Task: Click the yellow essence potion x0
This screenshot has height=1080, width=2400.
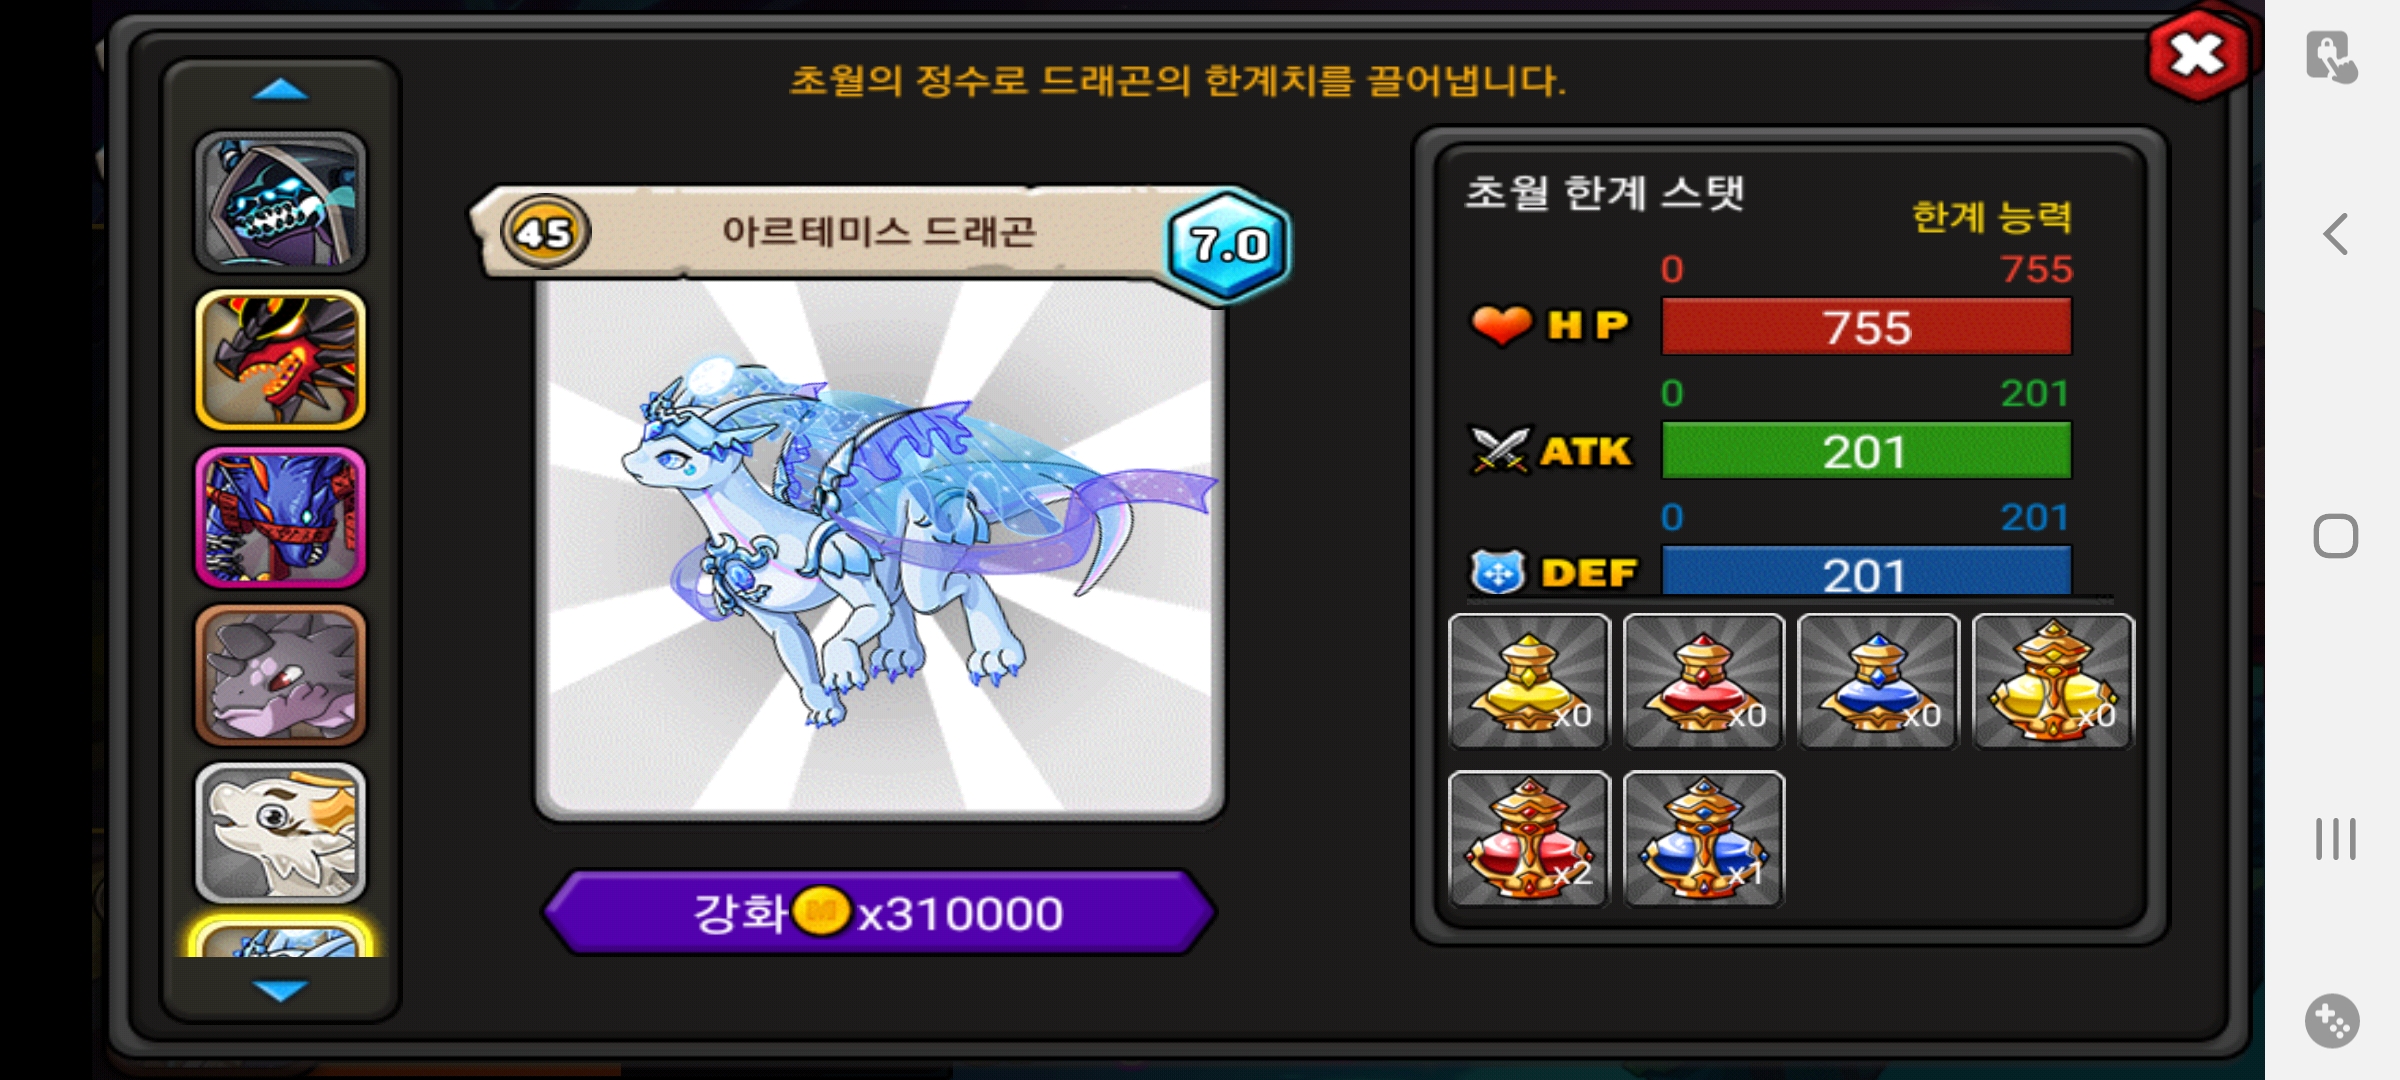Action: [x=1529, y=681]
